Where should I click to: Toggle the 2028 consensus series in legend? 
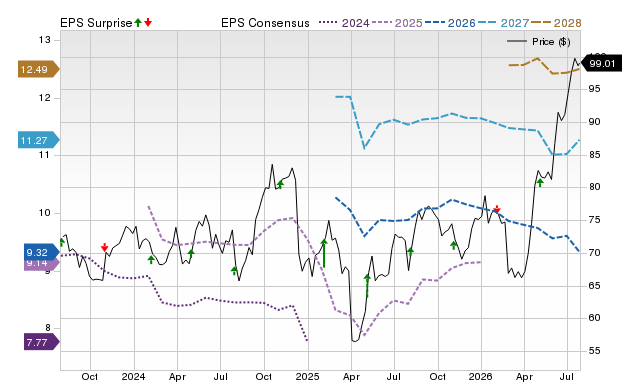pos(556,23)
